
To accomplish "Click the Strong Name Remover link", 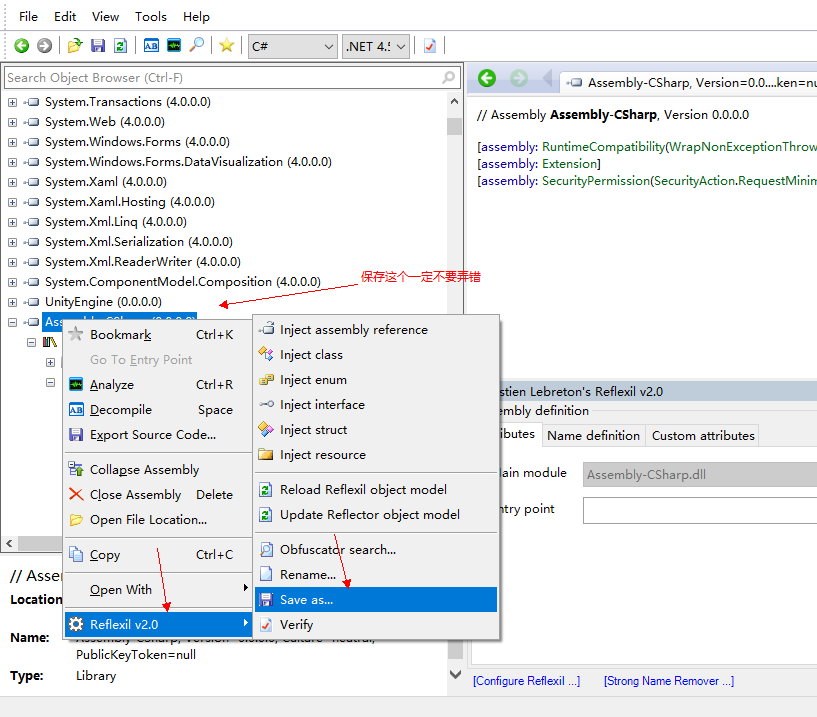I will click(668, 681).
